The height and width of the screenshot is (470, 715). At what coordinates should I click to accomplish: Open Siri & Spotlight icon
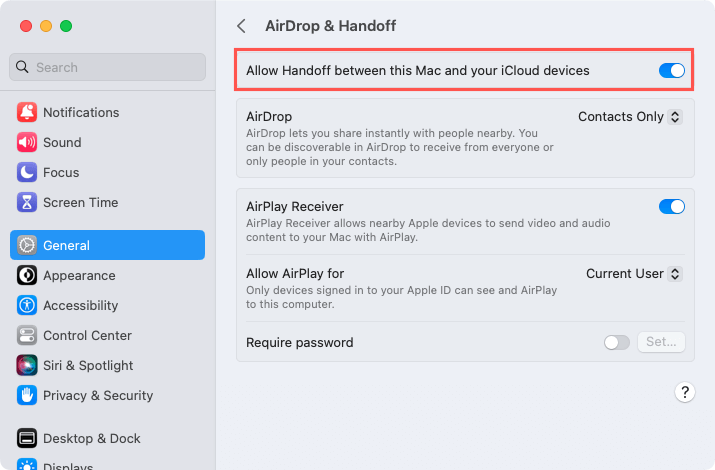[27, 366]
